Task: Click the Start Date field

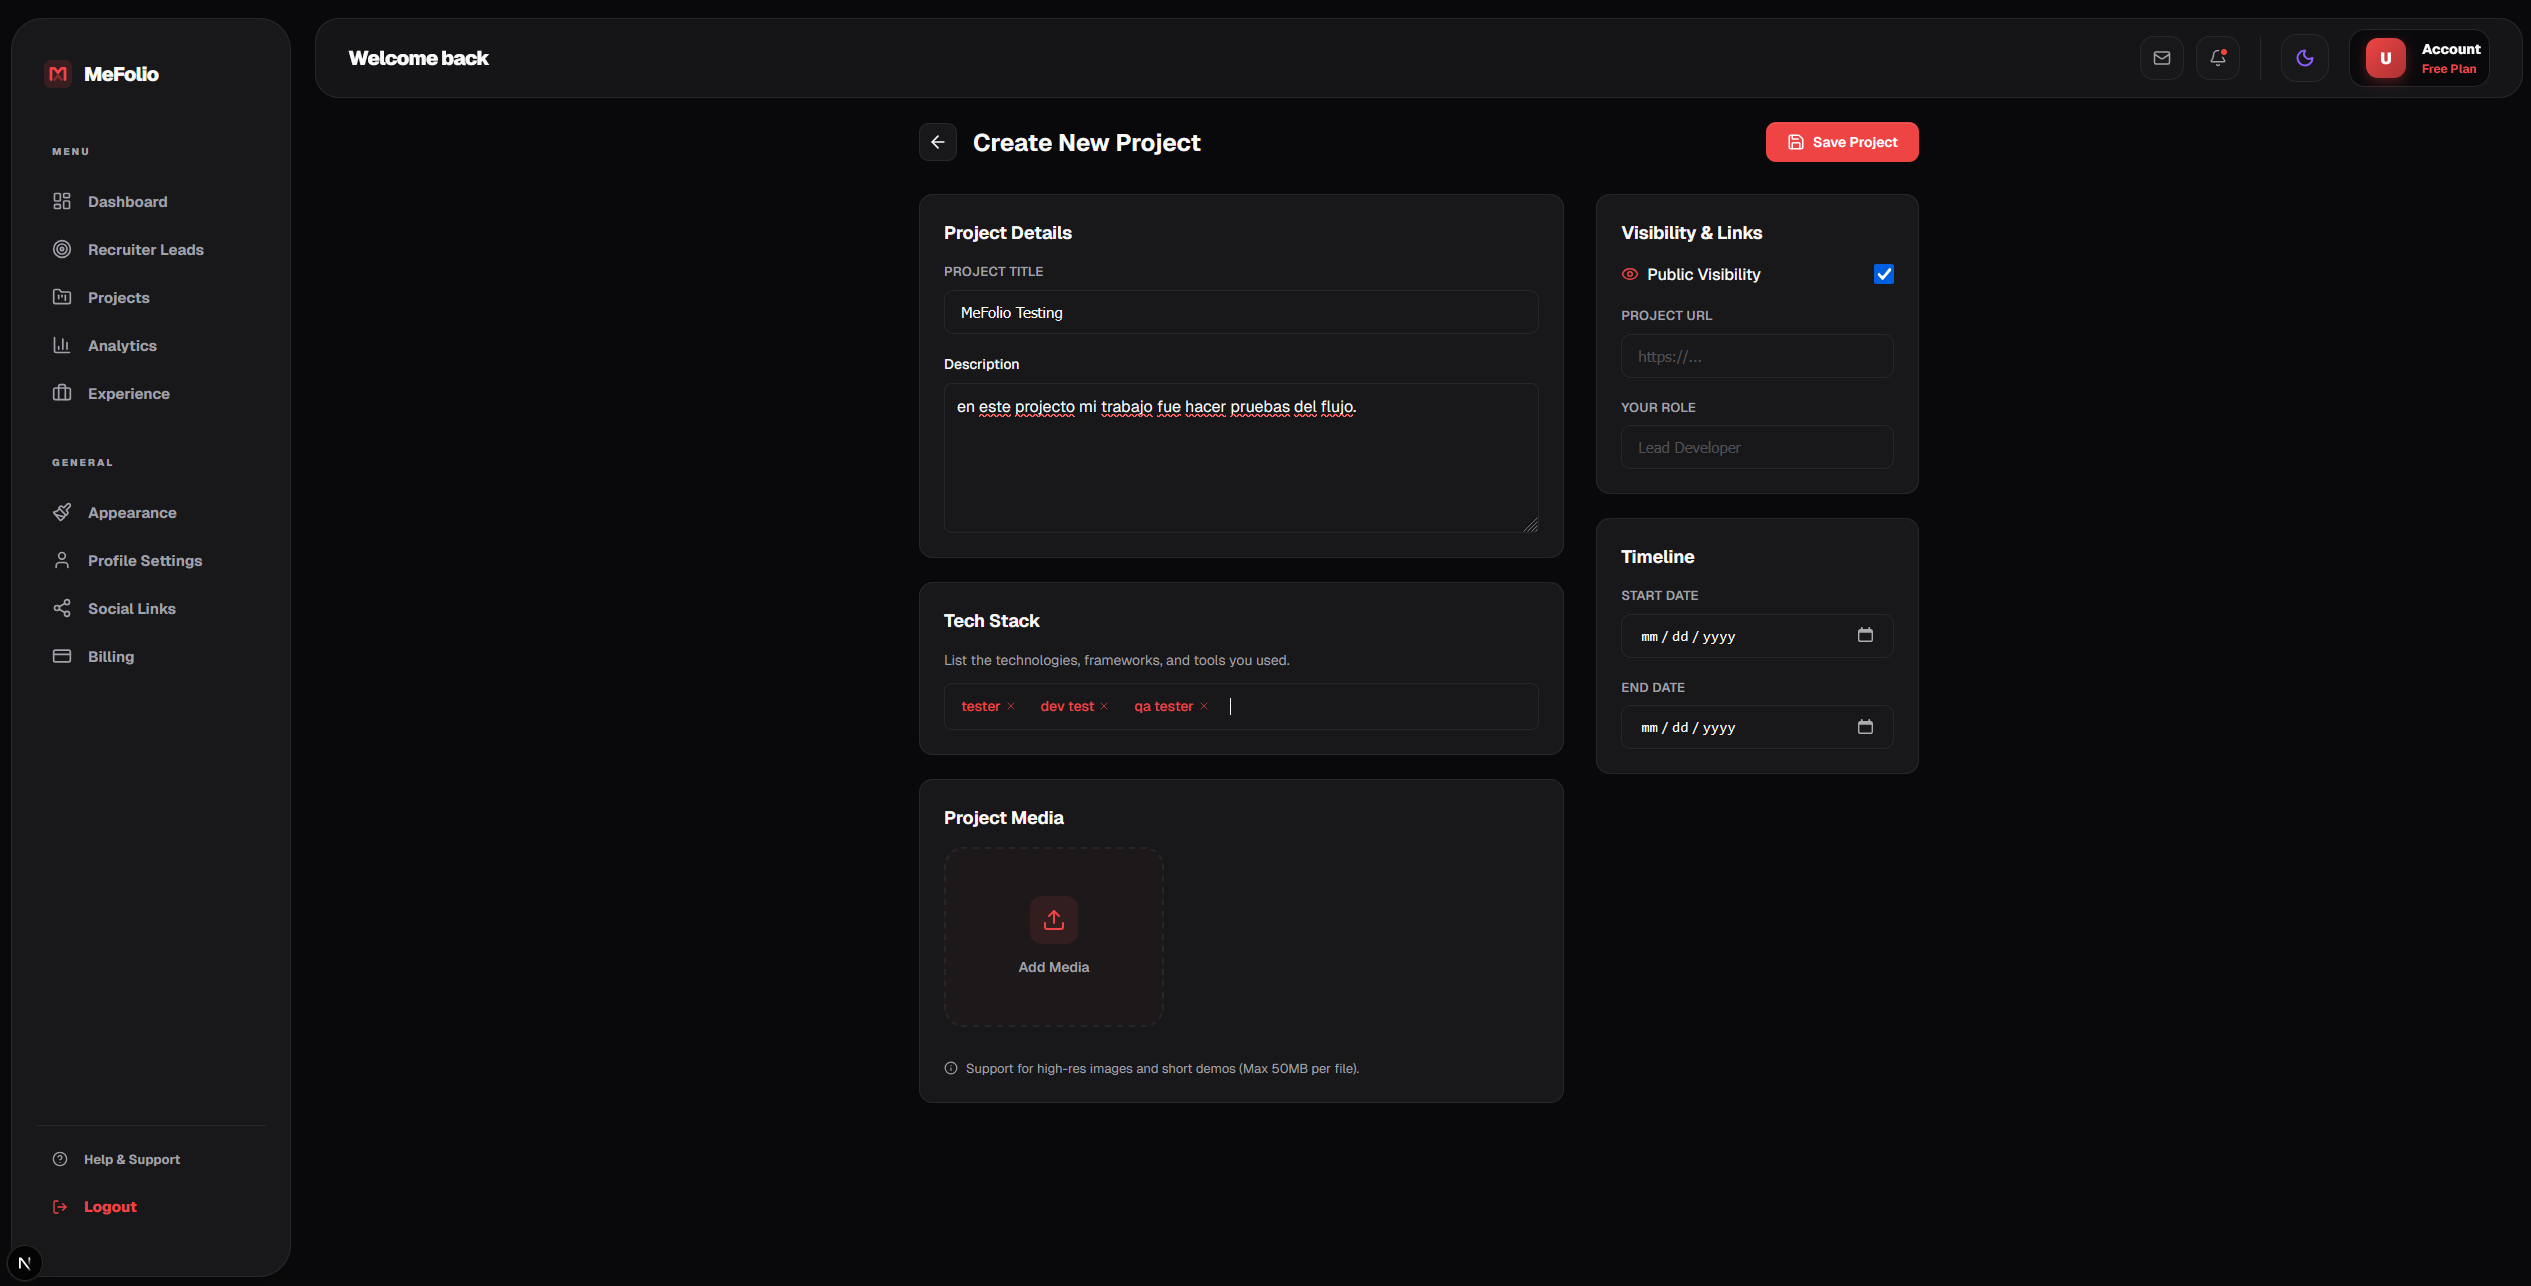Action: pyautogui.click(x=1756, y=636)
